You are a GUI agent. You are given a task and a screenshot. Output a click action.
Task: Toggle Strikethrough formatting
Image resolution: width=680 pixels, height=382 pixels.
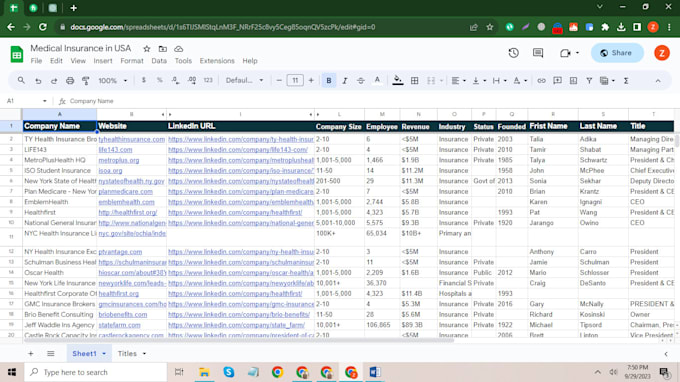coord(361,81)
